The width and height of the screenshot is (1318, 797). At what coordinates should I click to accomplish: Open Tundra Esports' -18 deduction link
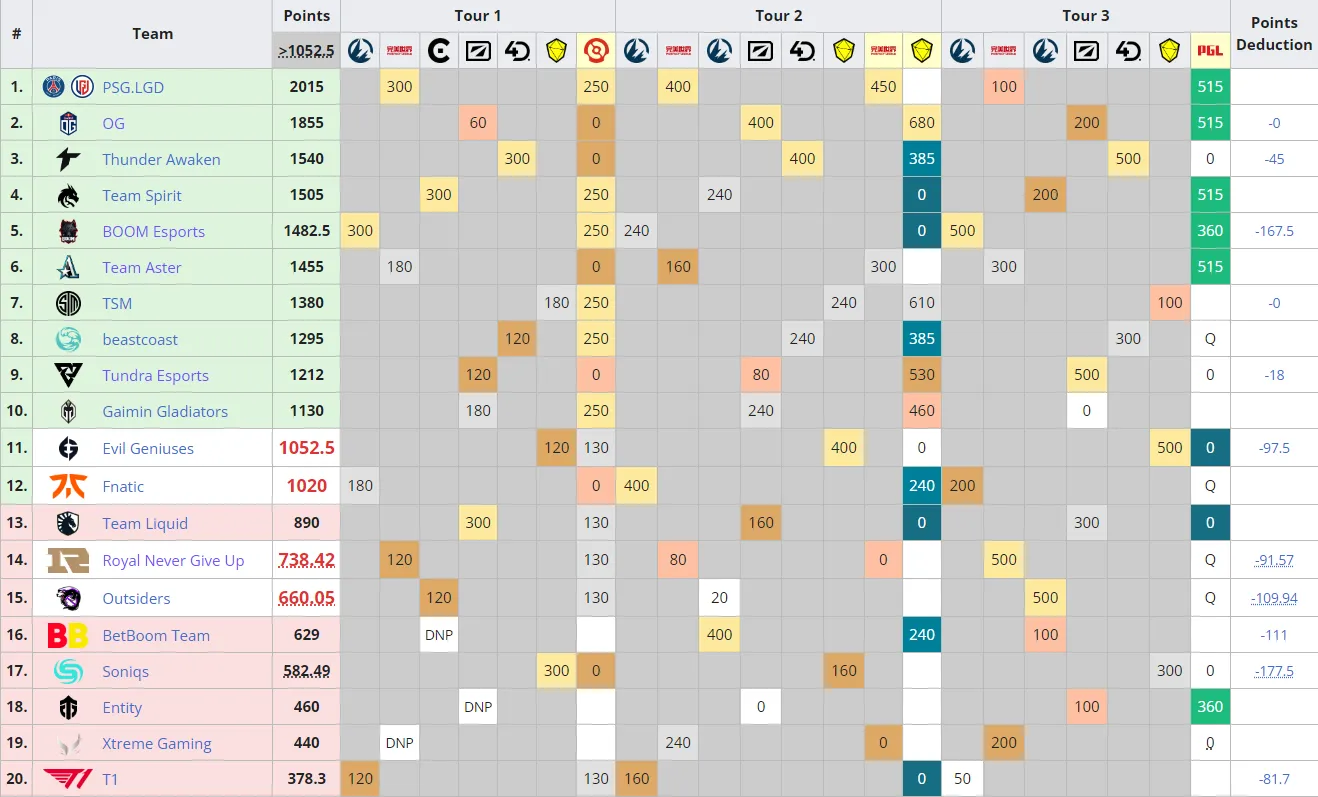pyautogui.click(x=1274, y=375)
